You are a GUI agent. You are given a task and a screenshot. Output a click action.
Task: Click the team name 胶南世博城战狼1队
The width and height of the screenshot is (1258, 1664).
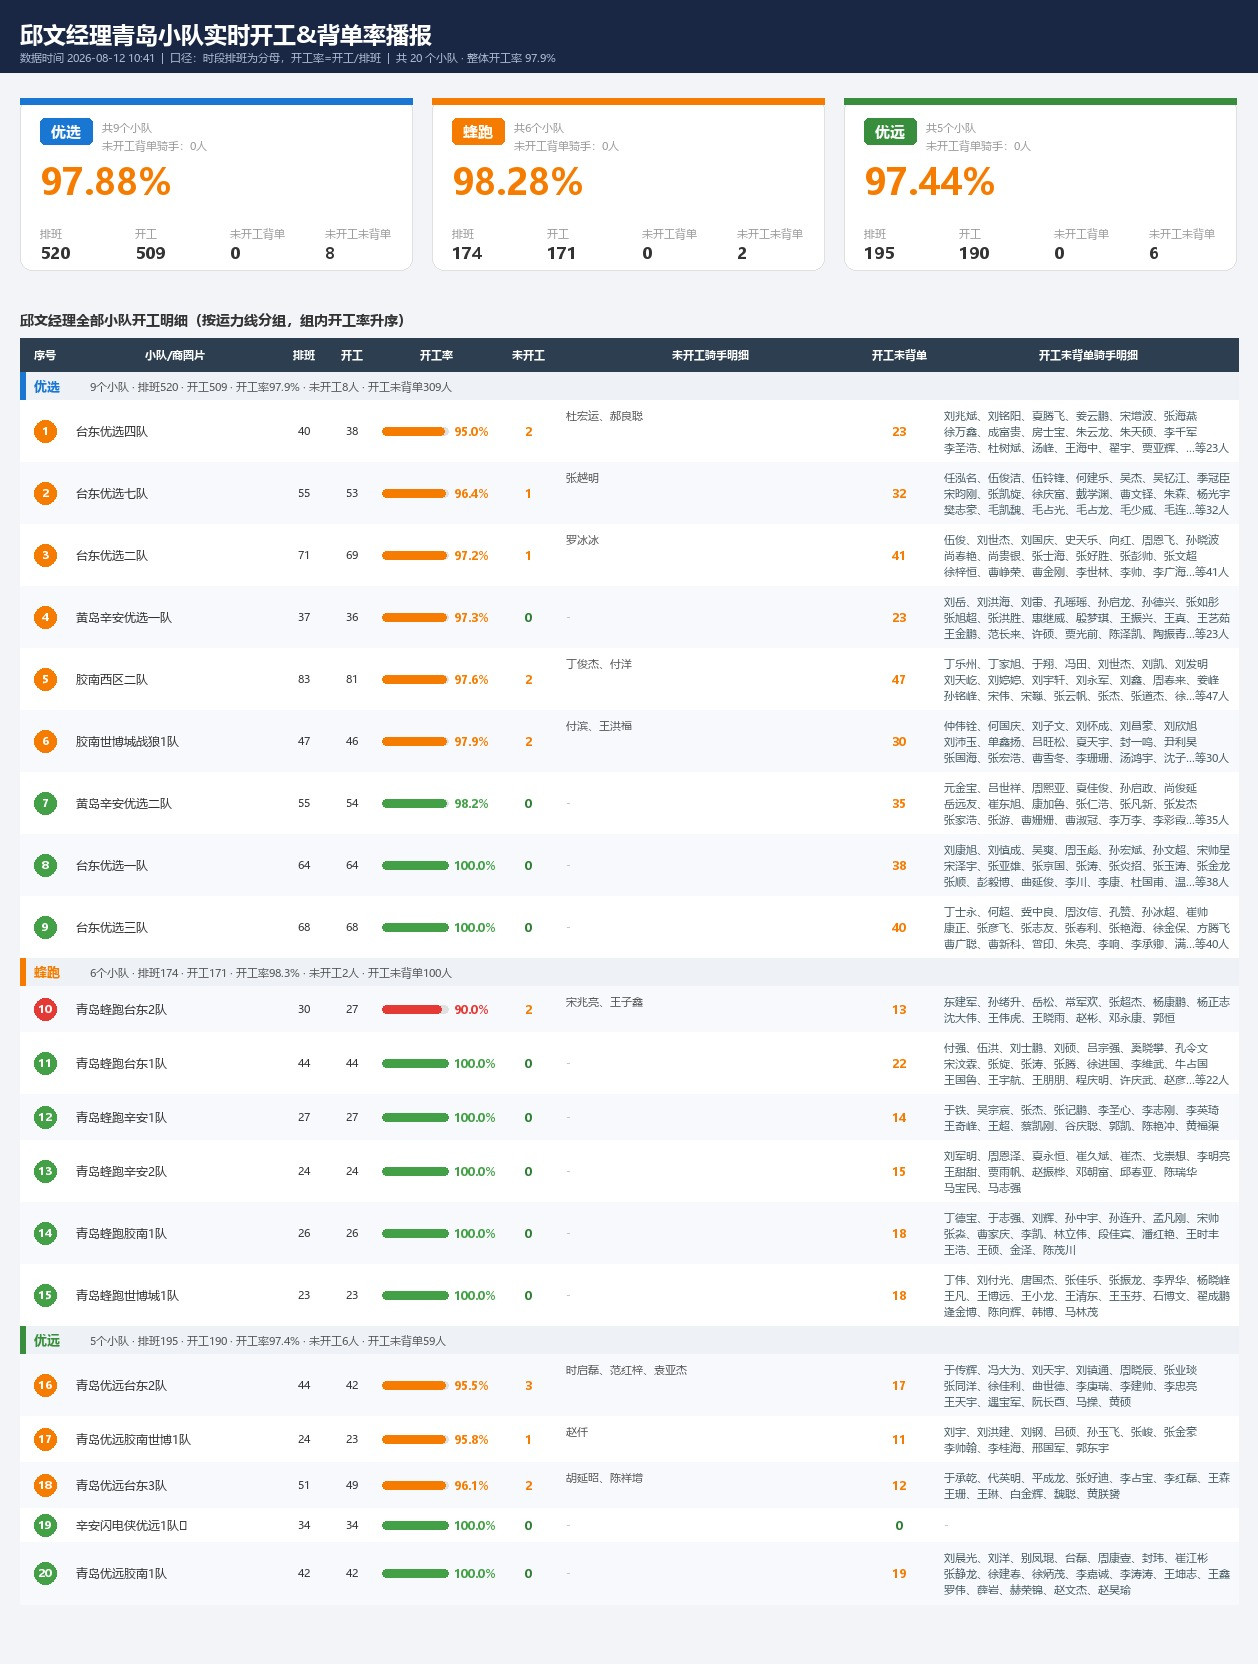tap(128, 742)
